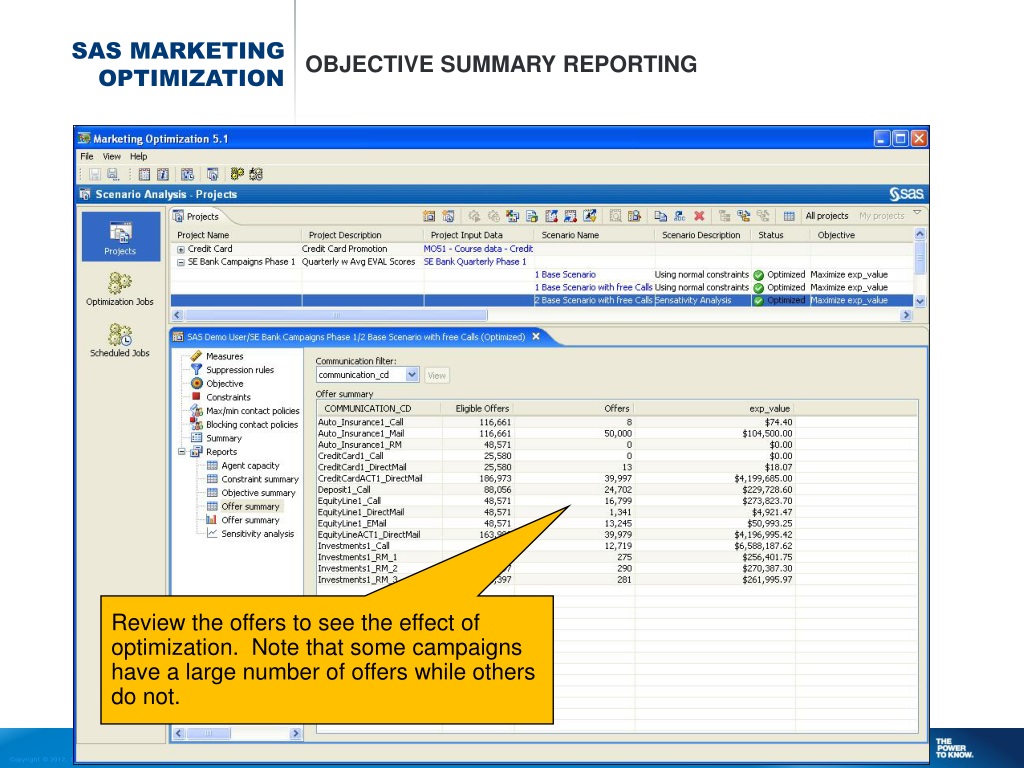Click the red X delete icon in the Projects toolbar
The width and height of the screenshot is (1024, 768).
click(699, 216)
